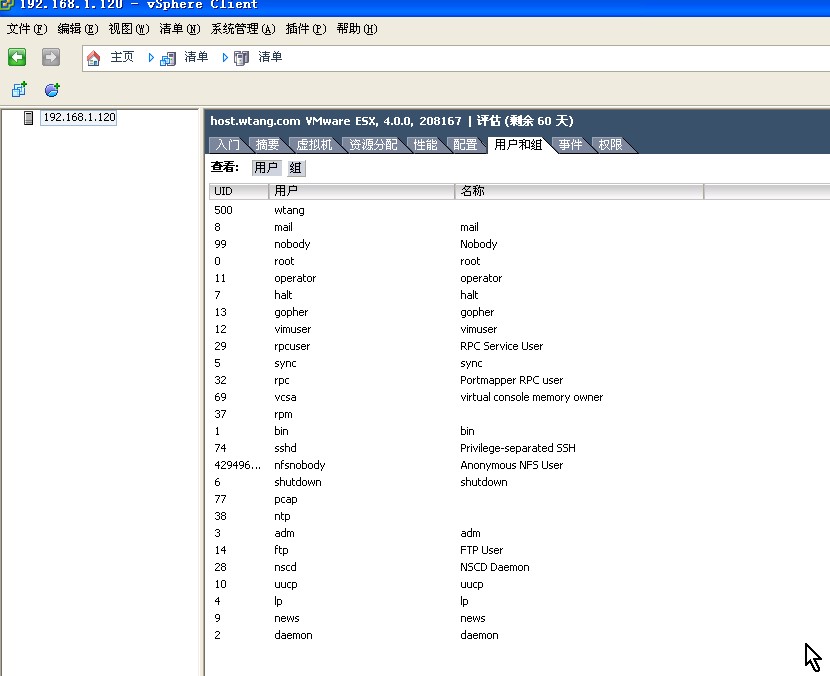Viewport: 830px width, 676px height.
Task: Select the uucp user row
Action: pos(519,584)
